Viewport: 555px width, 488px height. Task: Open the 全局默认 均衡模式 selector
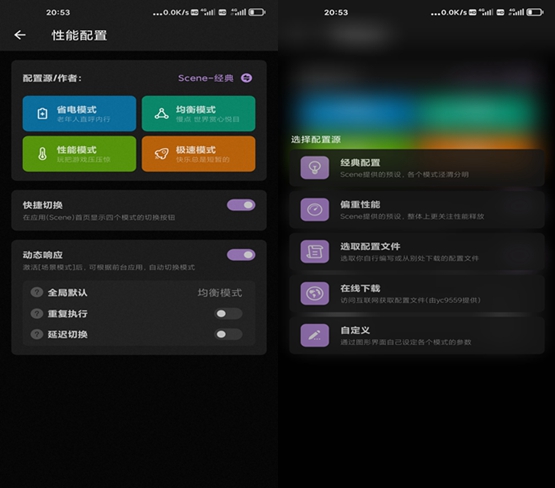coord(220,293)
